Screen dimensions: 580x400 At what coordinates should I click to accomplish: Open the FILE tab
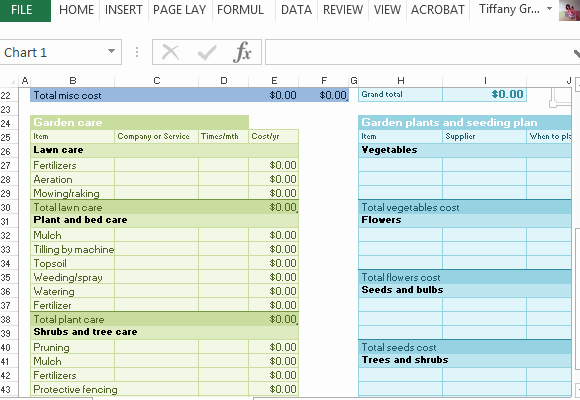pyautogui.click(x=24, y=10)
